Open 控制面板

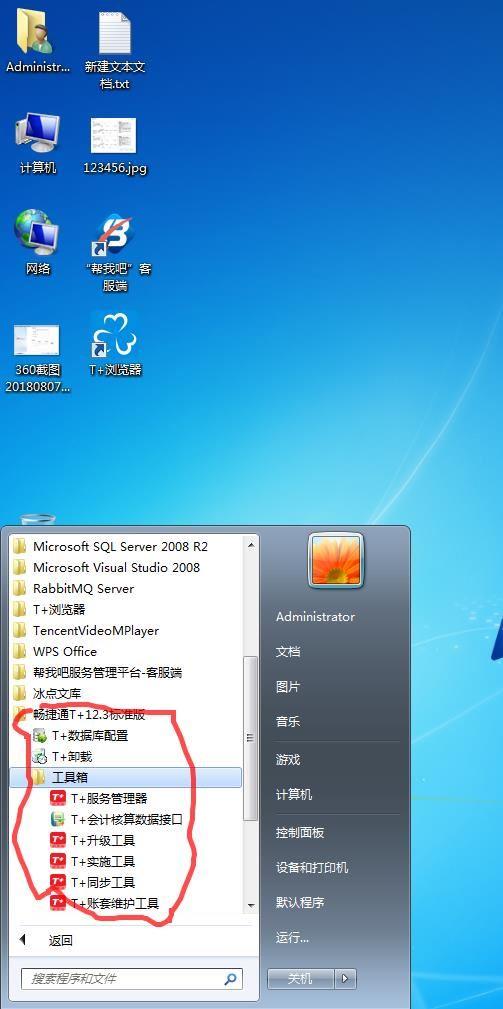[300, 833]
